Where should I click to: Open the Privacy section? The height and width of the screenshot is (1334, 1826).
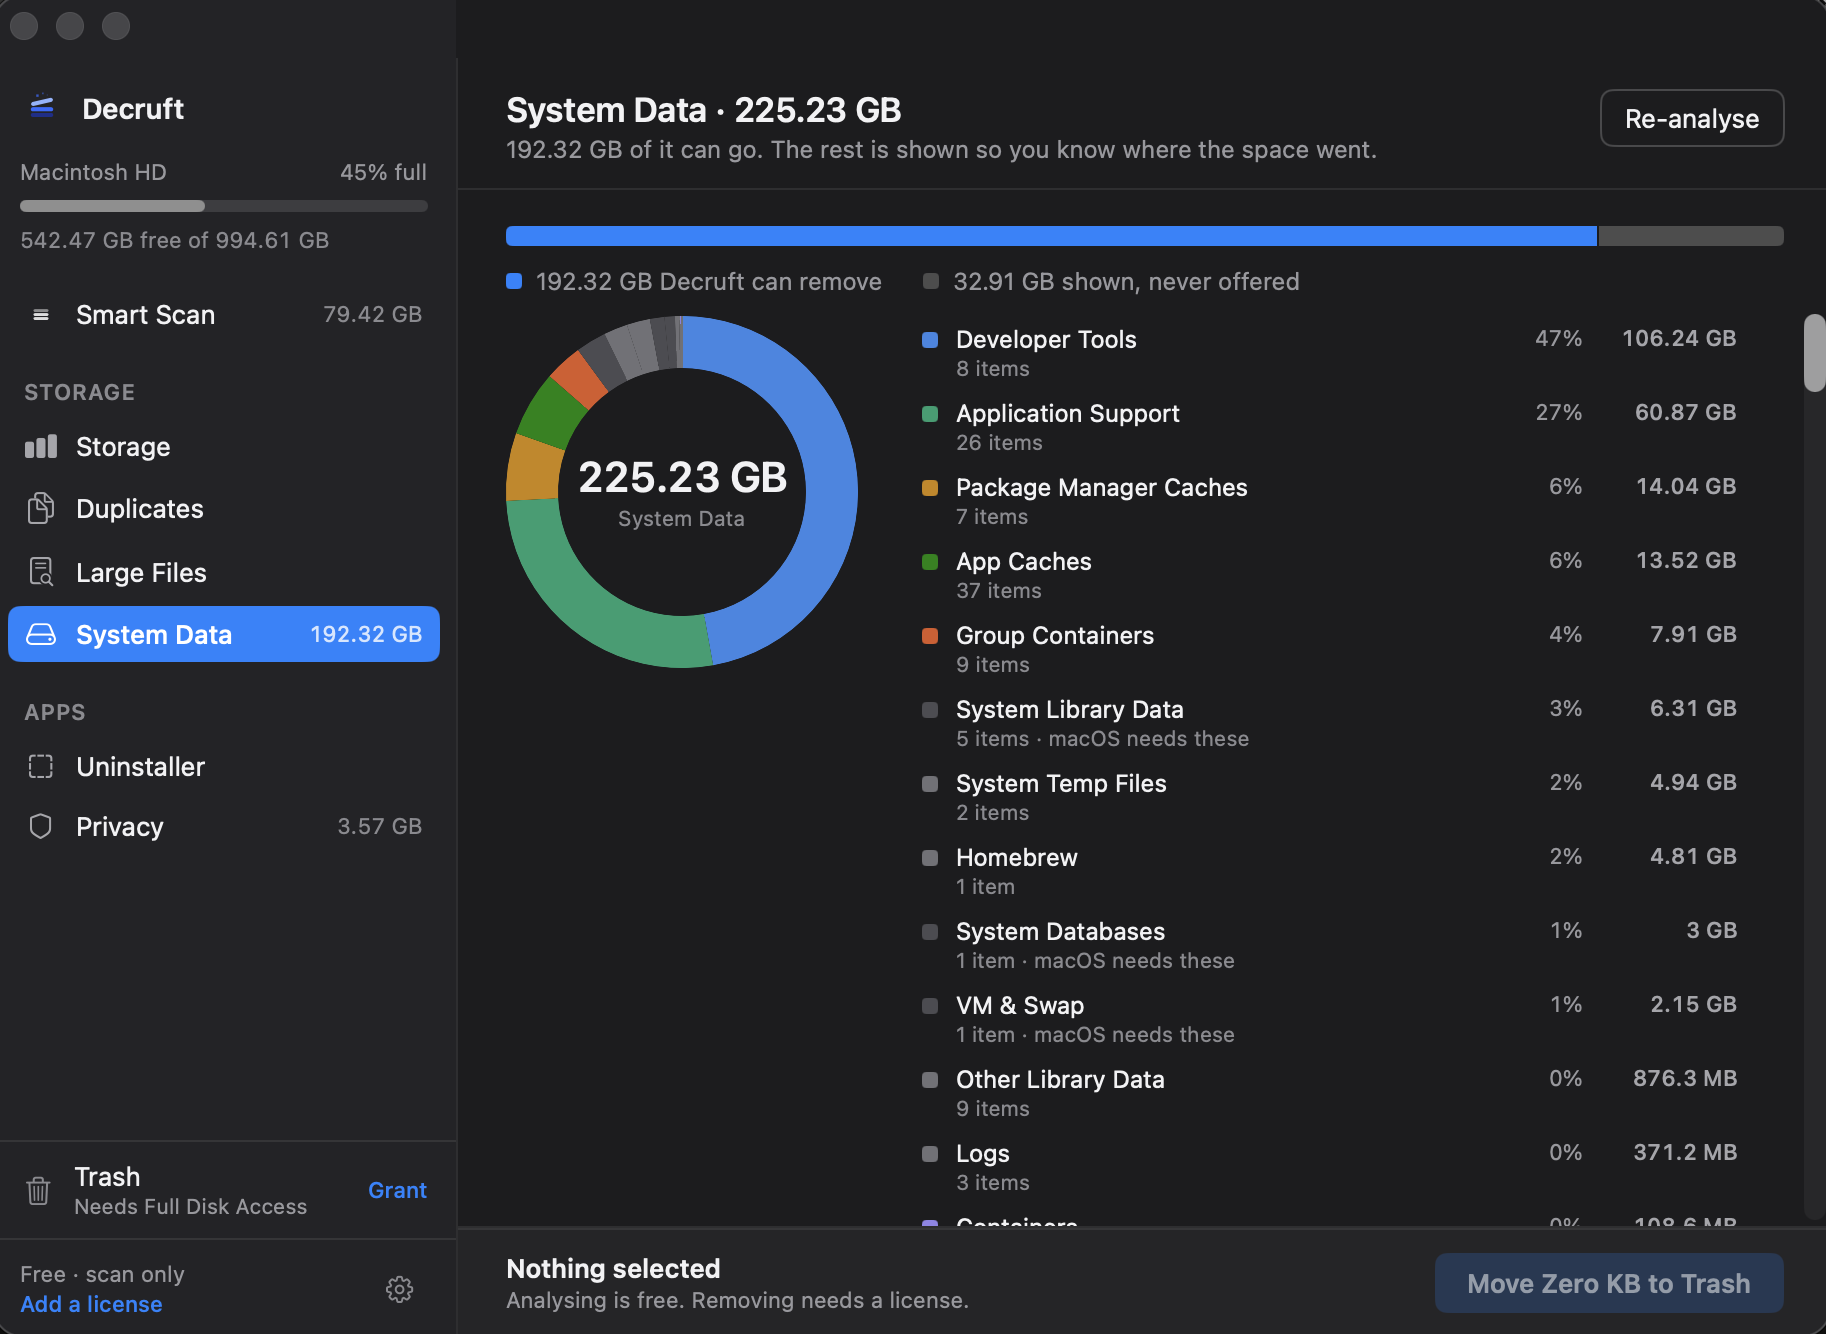pyautogui.click(x=224, y=826)
